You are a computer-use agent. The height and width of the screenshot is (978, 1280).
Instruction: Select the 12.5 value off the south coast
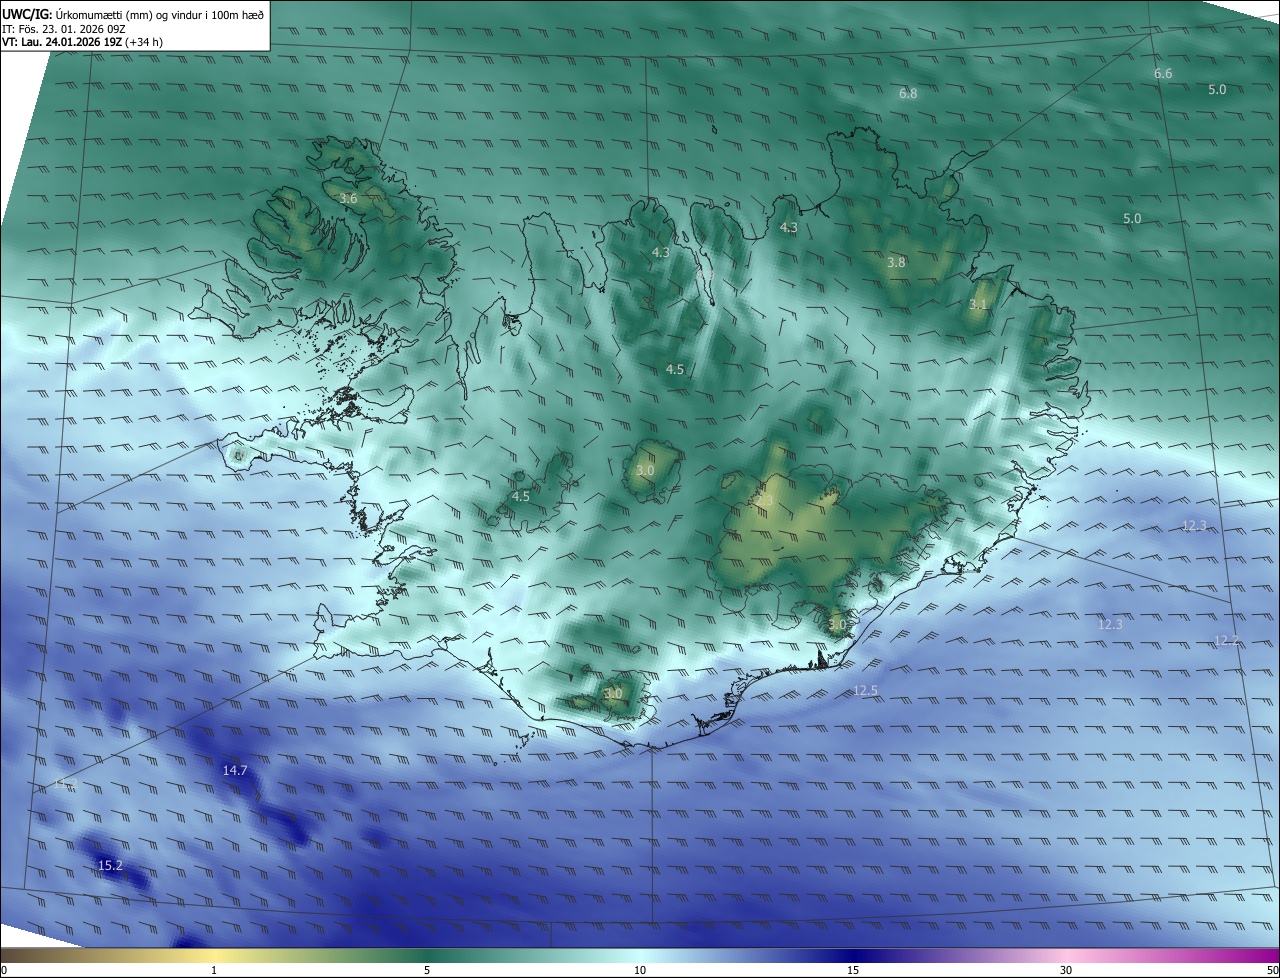[x=866, y=691]
